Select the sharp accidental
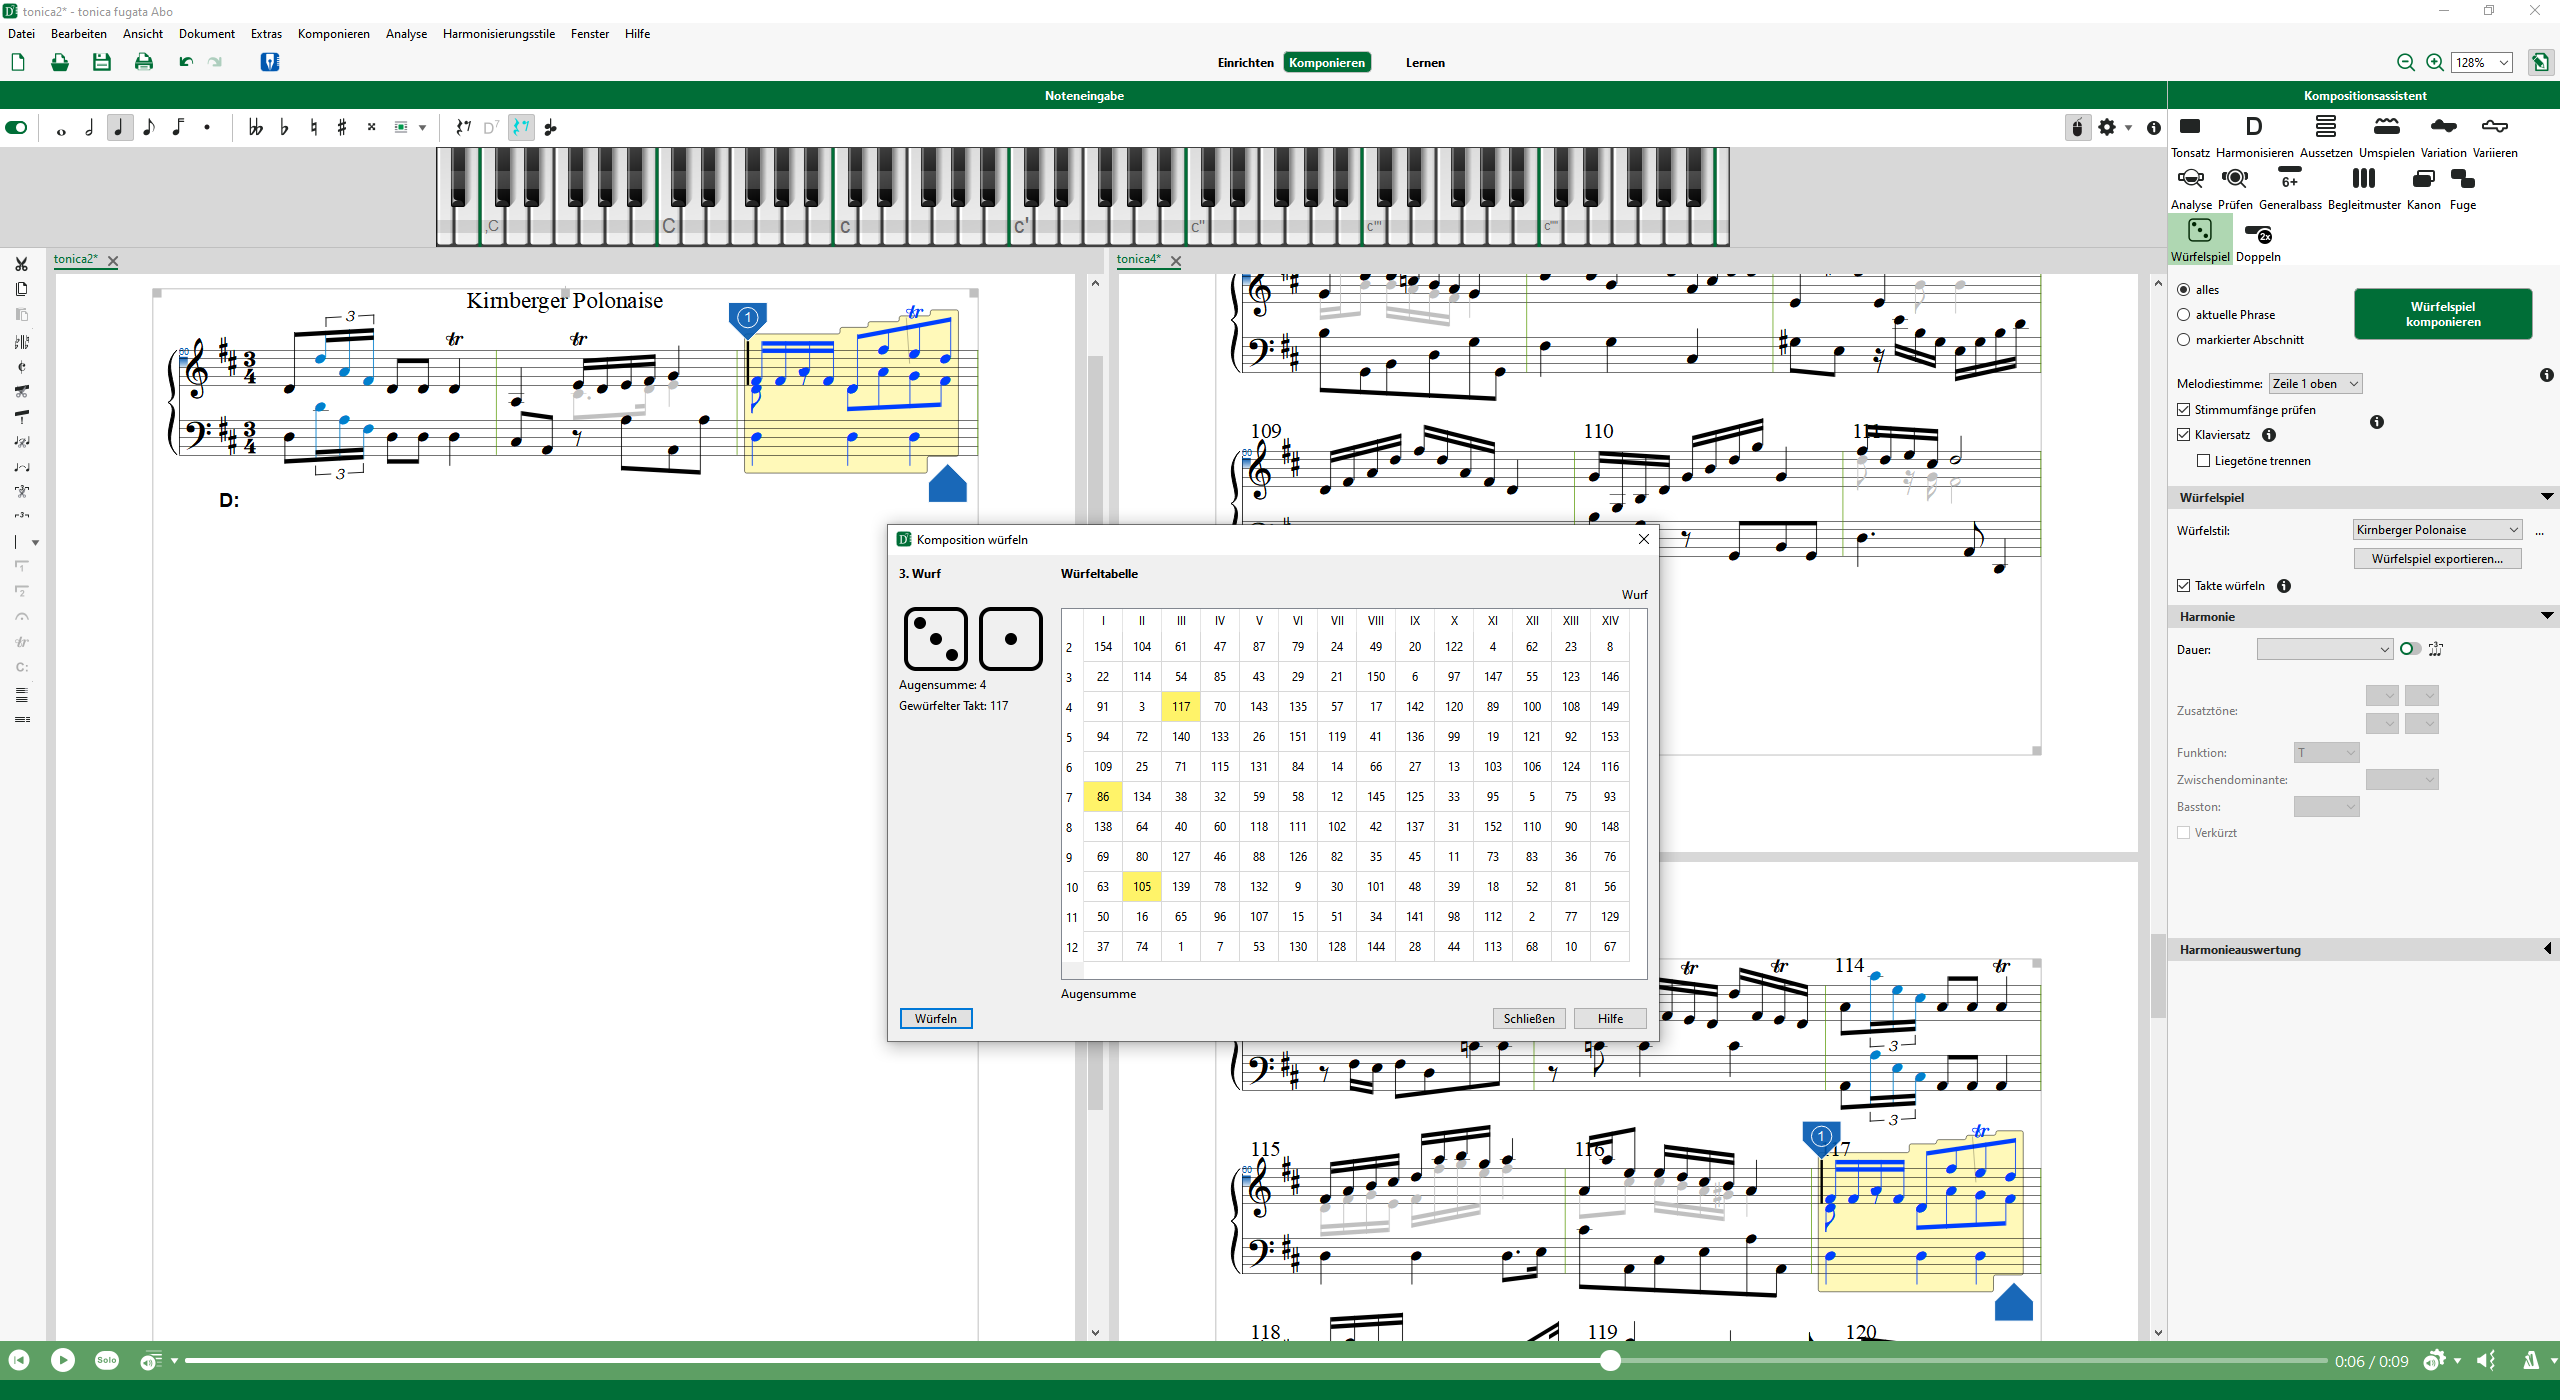The width and height of the screenshot is (2560, 1400). coord(342,128)
